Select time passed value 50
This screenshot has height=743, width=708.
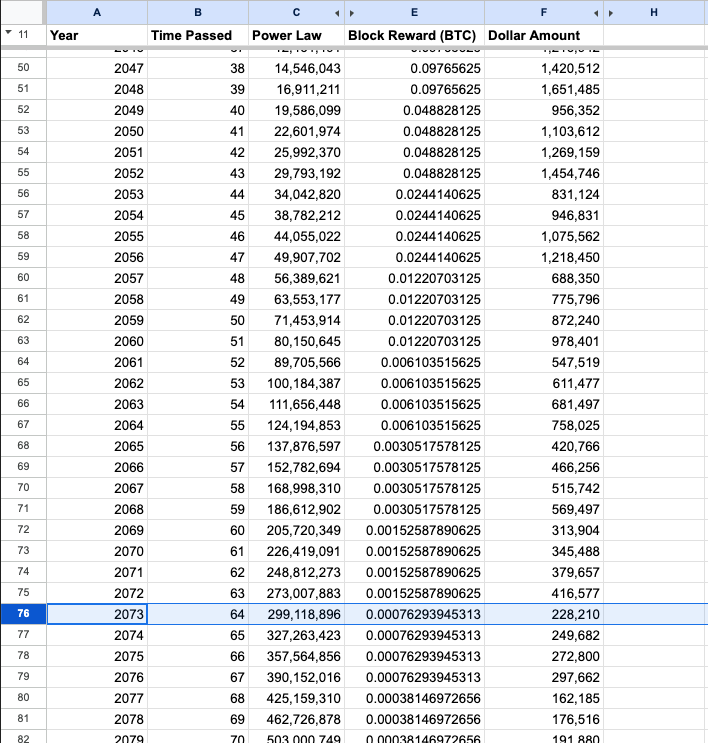point(198,320)
